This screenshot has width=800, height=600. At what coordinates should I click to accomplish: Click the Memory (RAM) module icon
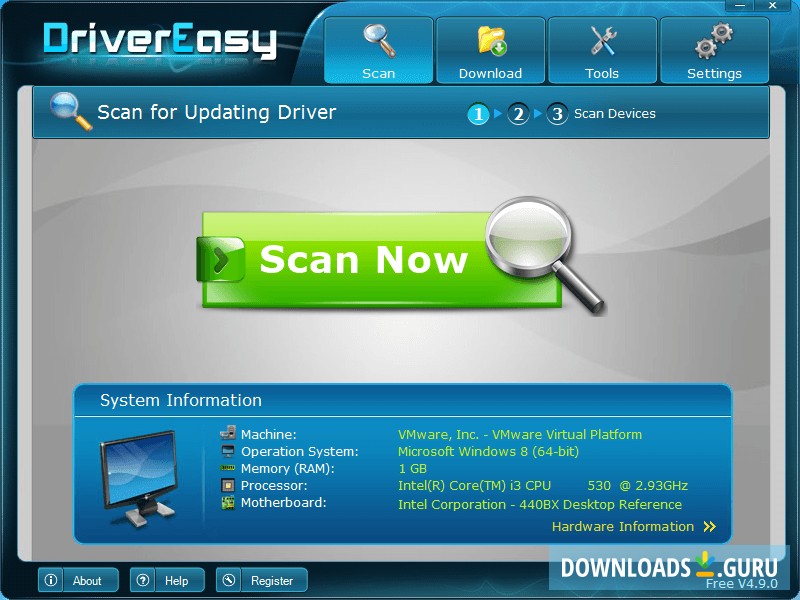point(228,468)
